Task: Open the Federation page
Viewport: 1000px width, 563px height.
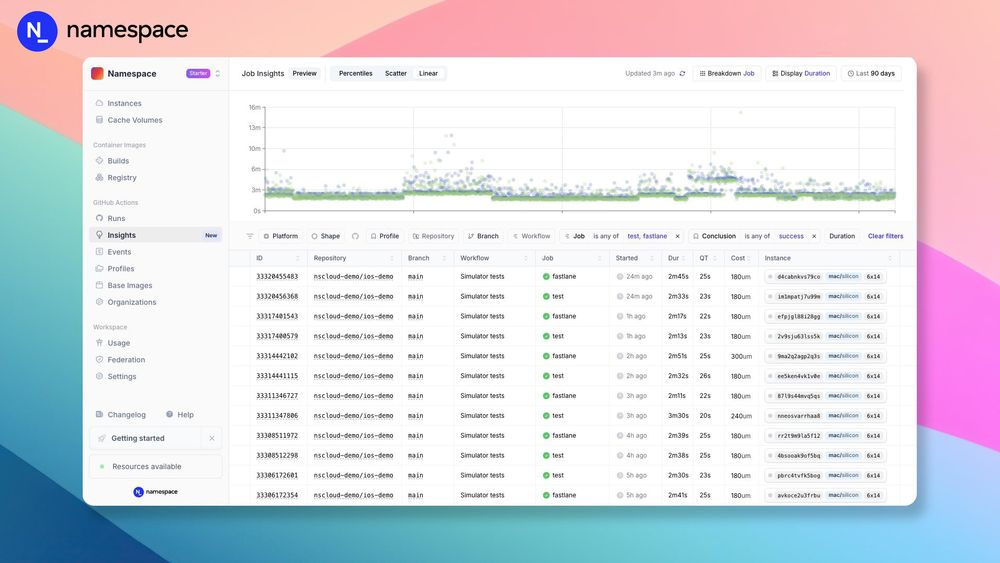Action: (x=126, y=360)
